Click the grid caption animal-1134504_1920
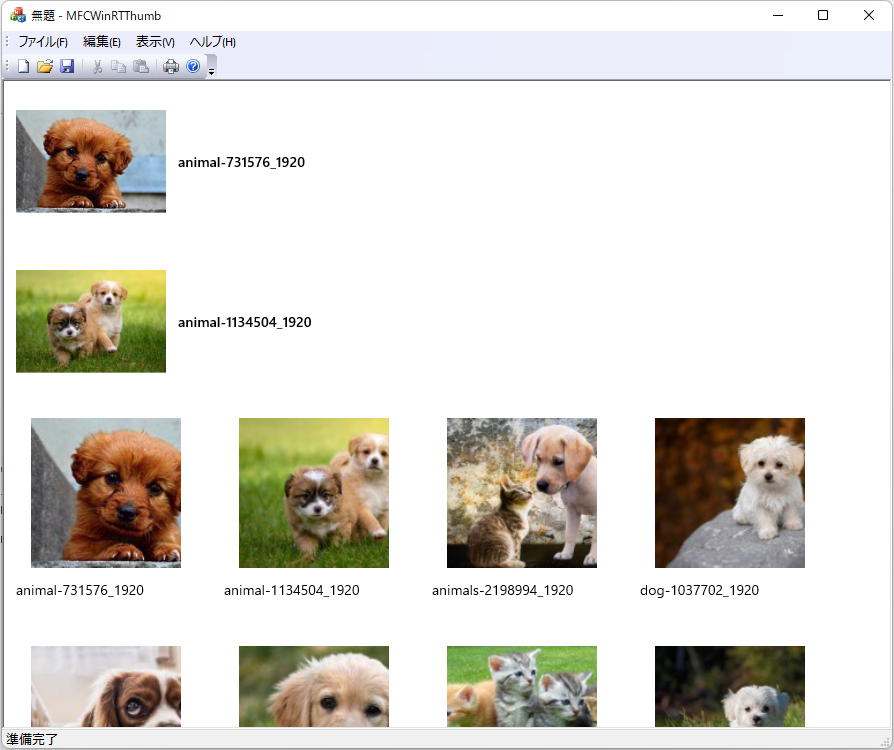894x750 pixels. point(292,590)
